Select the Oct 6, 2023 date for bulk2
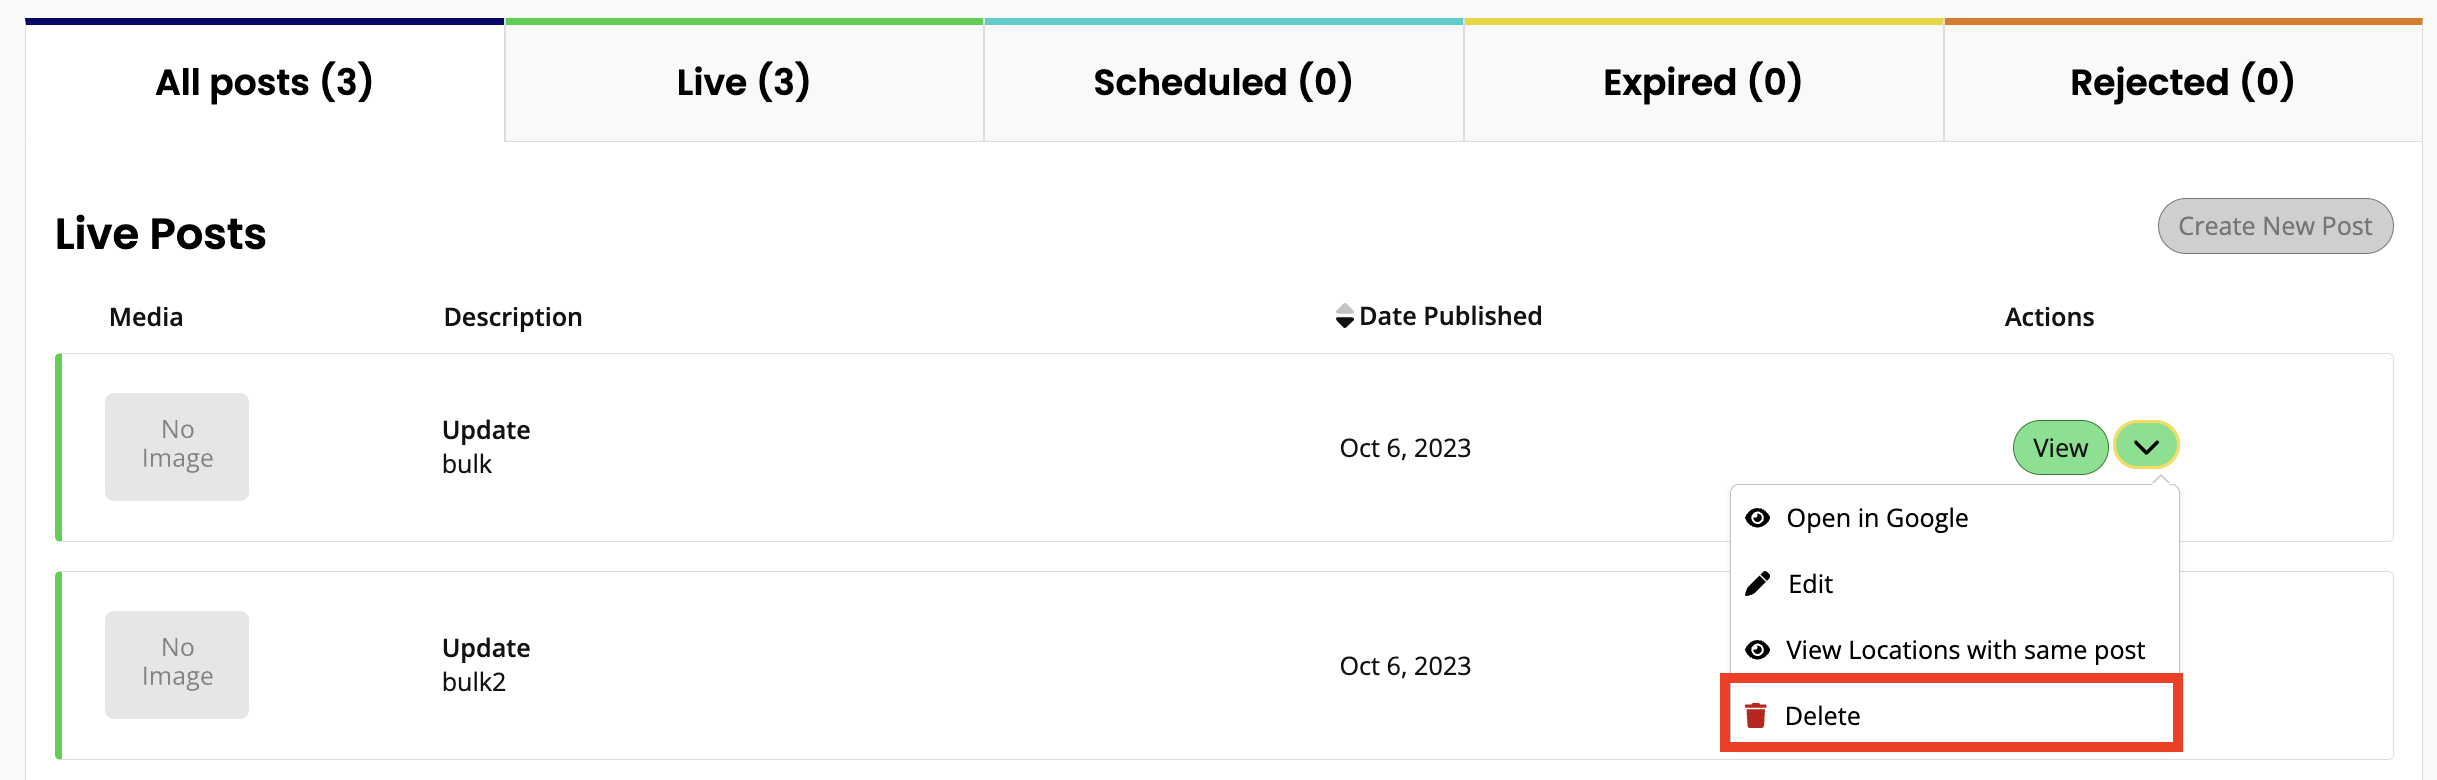Viewport: 2437px width, 780px height. pyautogui.click(x=1405, y=664)
